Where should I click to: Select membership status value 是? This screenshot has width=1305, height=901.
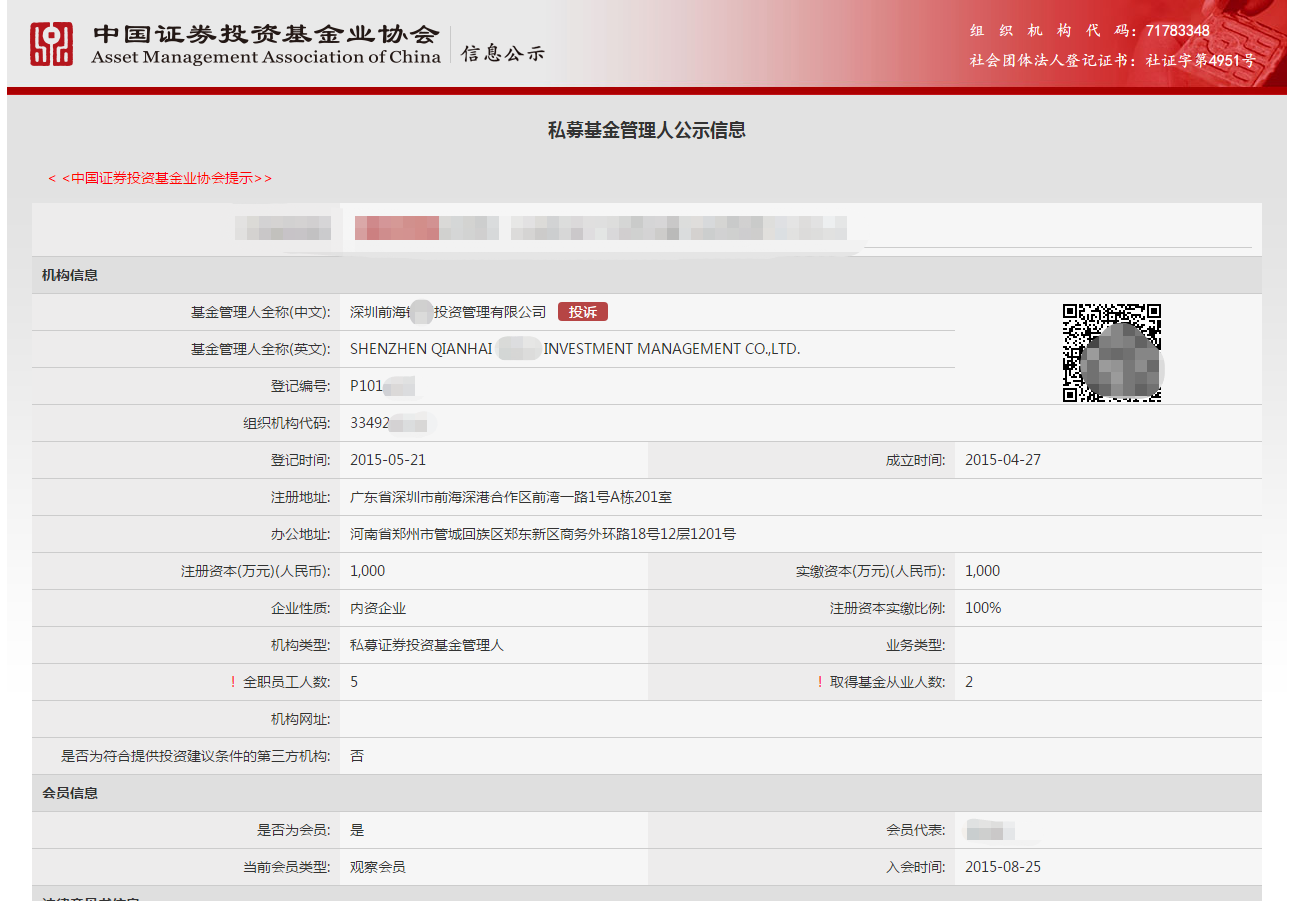tap(357, 830)
